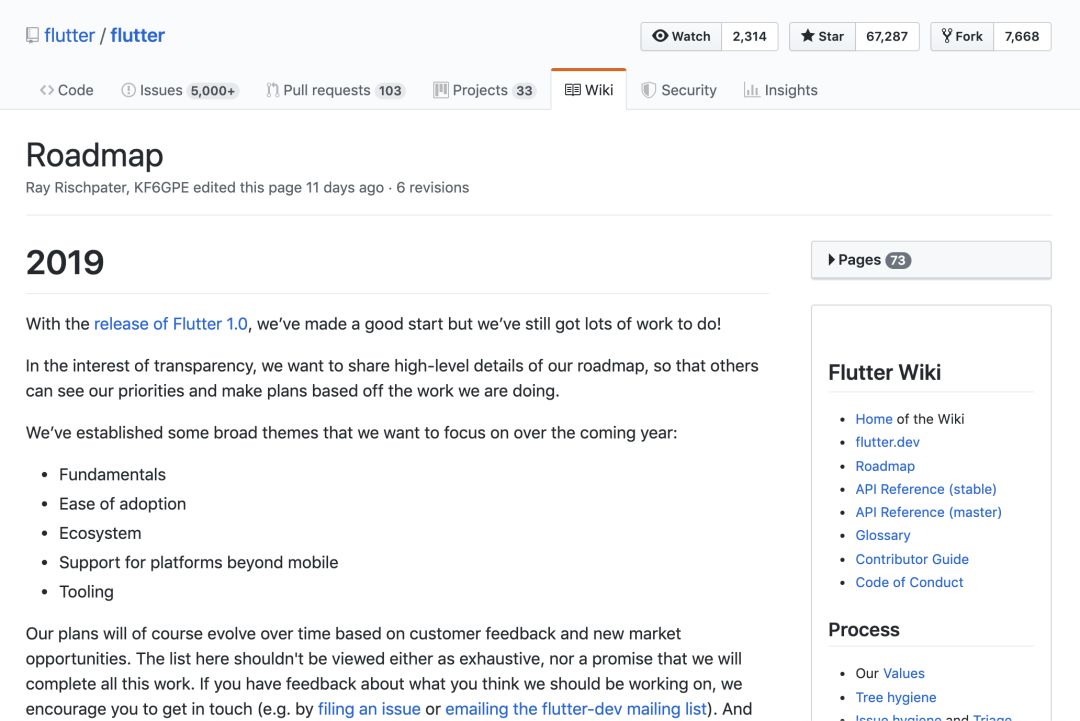Click the star icon on Star
Image resolution: width=1080 pixels, height=721 pixels.
click(x=807, y=36)
